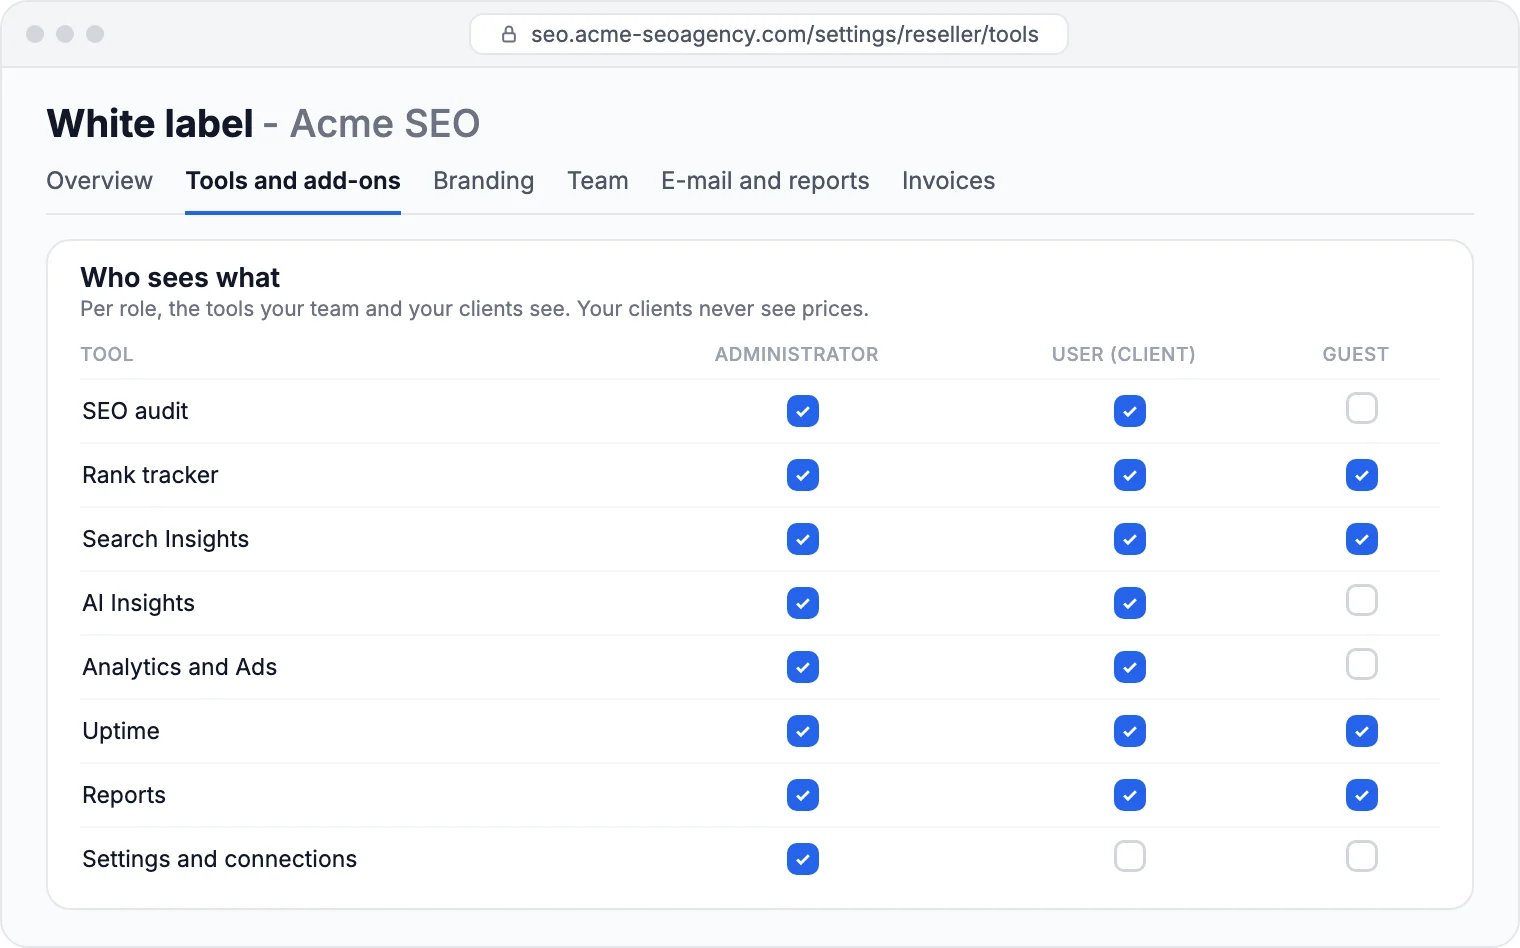Viewport: 1520px width, 948px height.
Task: Enable Settings and connections for User (client)
Action: point(1130,856)
